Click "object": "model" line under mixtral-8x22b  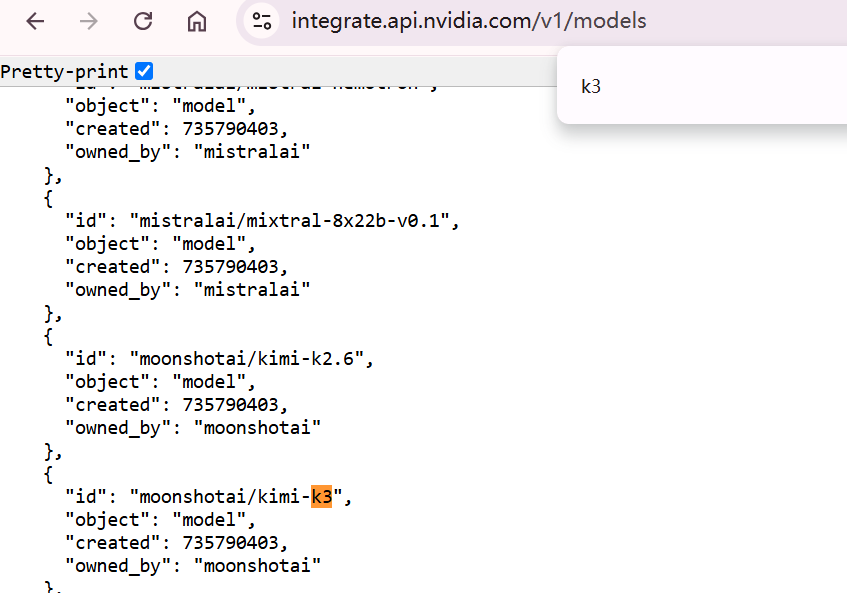(160, 244)
